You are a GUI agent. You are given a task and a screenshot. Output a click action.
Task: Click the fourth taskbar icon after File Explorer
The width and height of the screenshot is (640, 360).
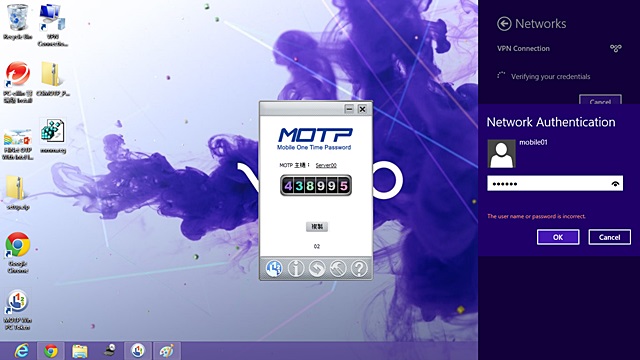(109, 351)
